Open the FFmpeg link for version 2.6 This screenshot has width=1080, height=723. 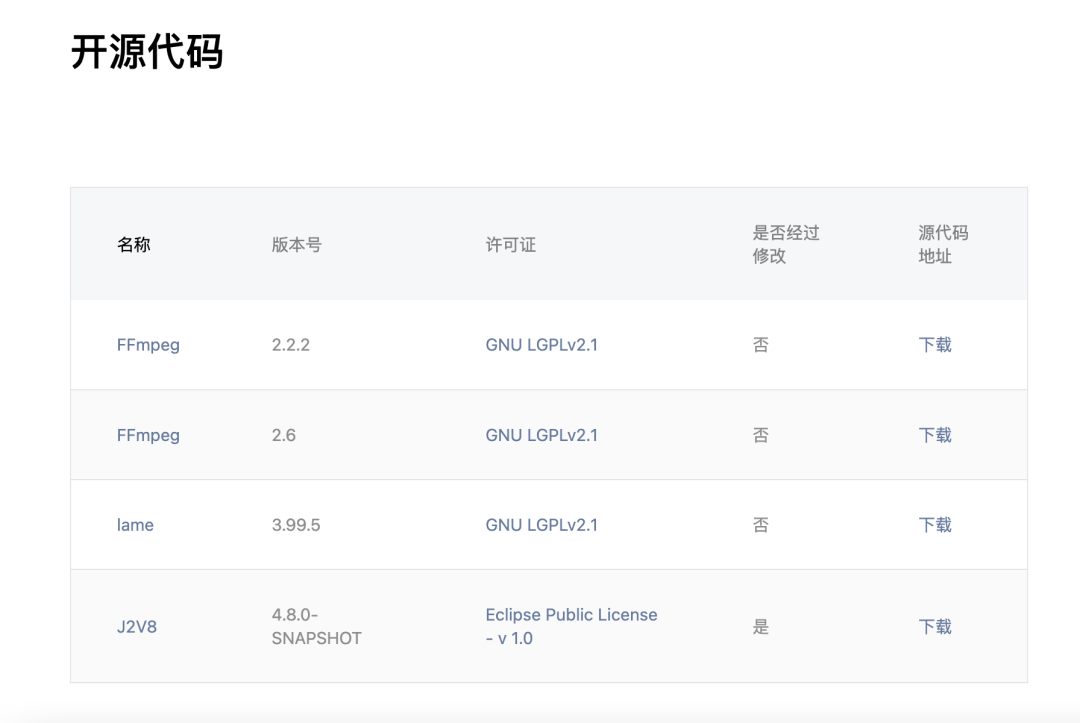coord(148,435)
